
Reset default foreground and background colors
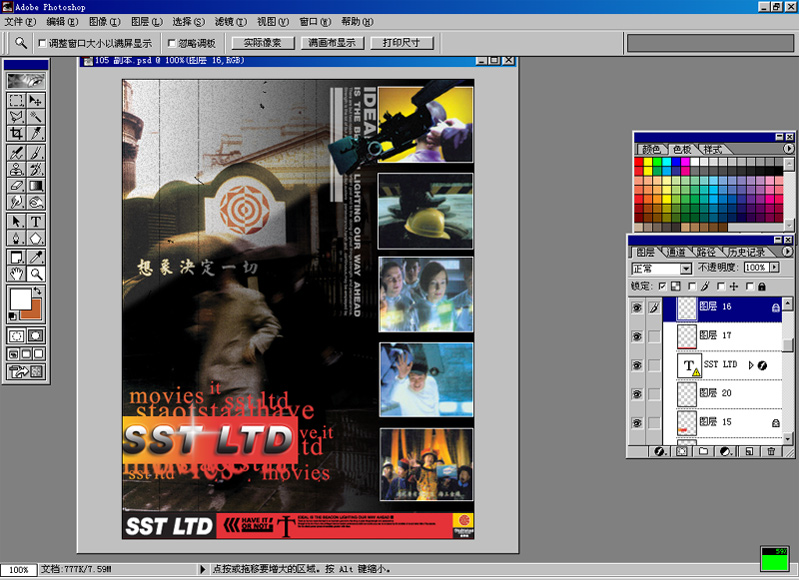[12, 317]
